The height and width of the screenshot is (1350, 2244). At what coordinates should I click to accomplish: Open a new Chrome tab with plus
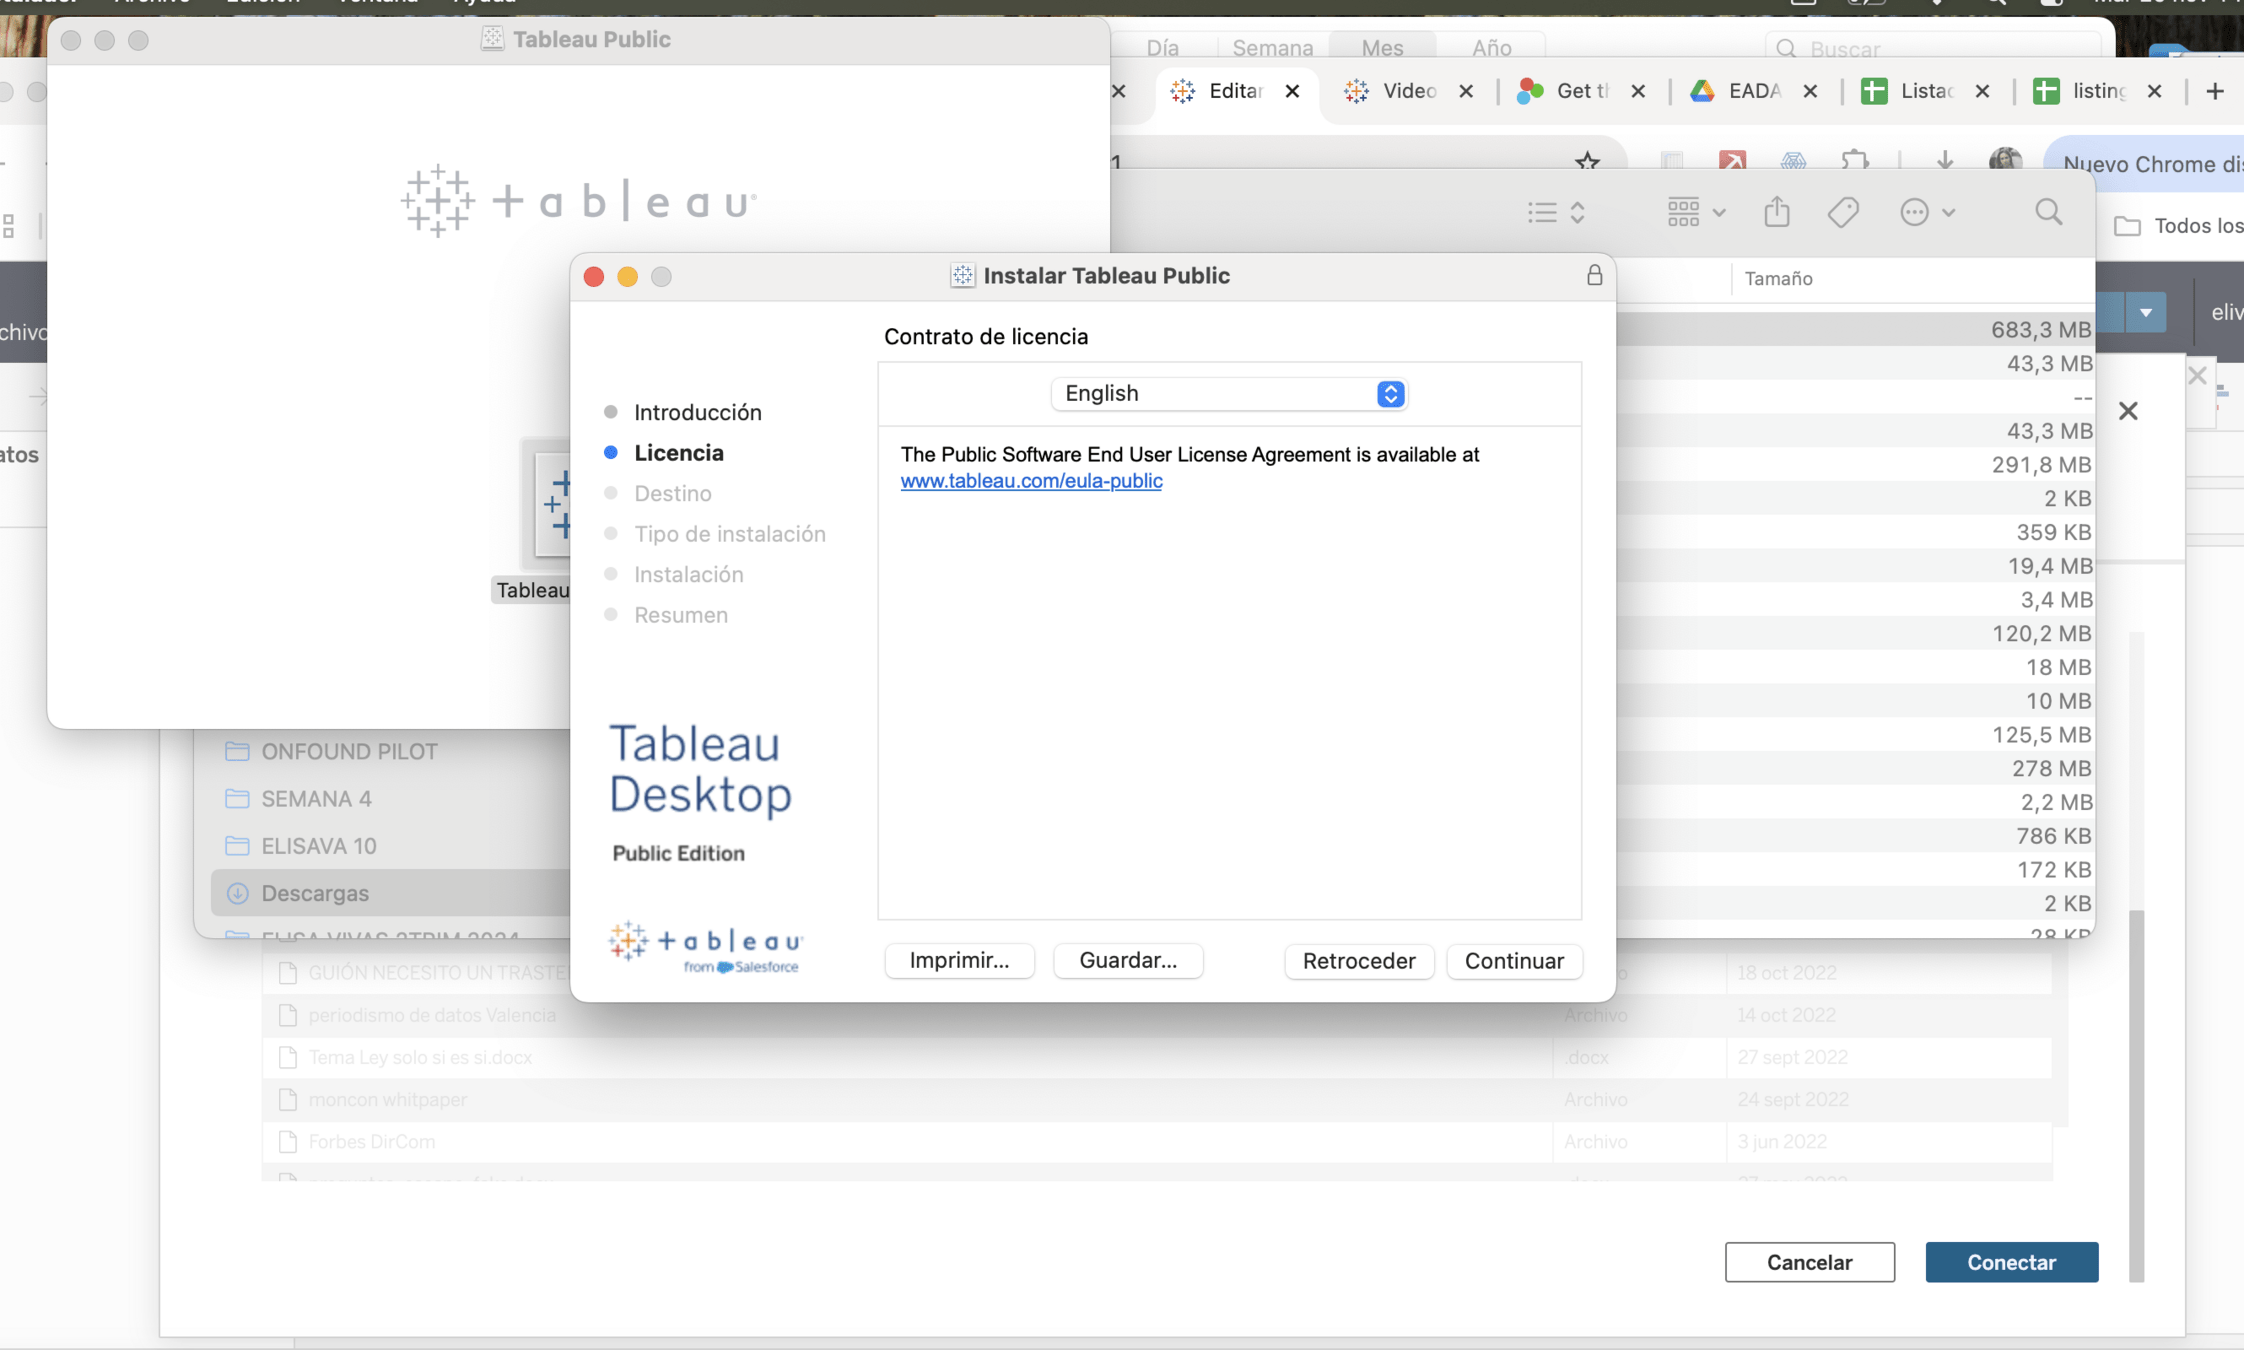click(2214, 91)
